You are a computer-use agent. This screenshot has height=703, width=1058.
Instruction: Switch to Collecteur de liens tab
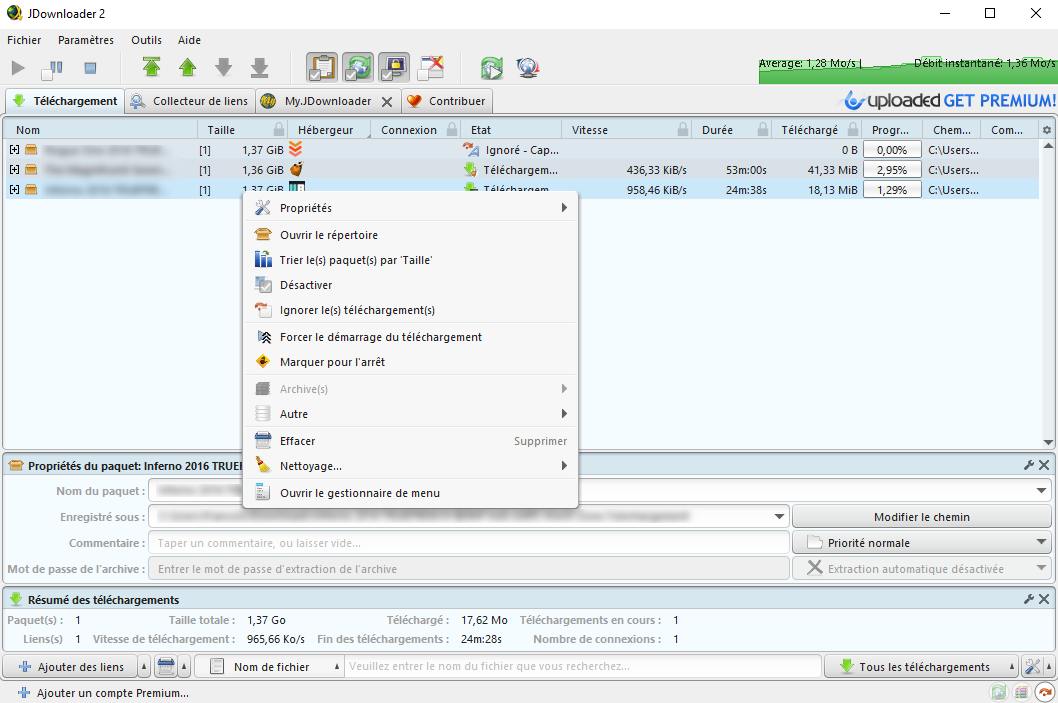(190, 101)
